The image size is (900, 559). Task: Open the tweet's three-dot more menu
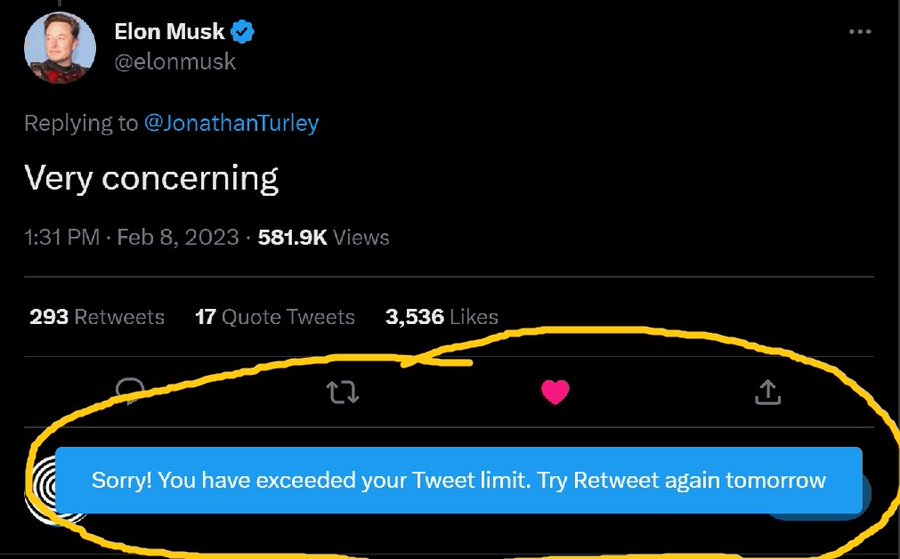859,32
